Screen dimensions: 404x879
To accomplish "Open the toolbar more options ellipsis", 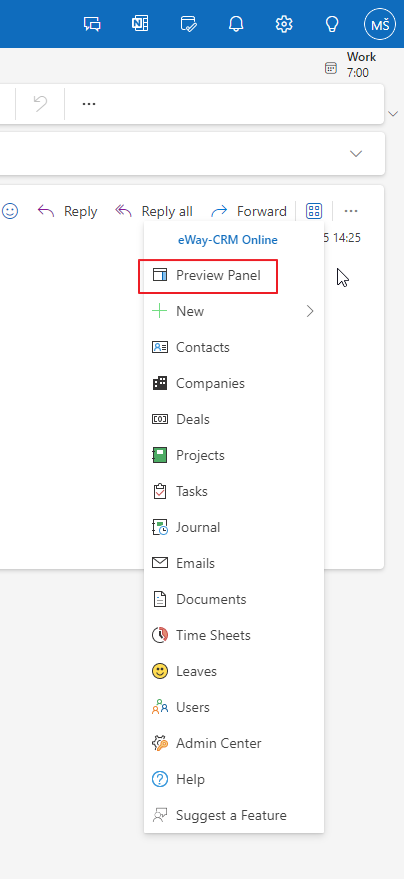I will [x=89, y=104].
